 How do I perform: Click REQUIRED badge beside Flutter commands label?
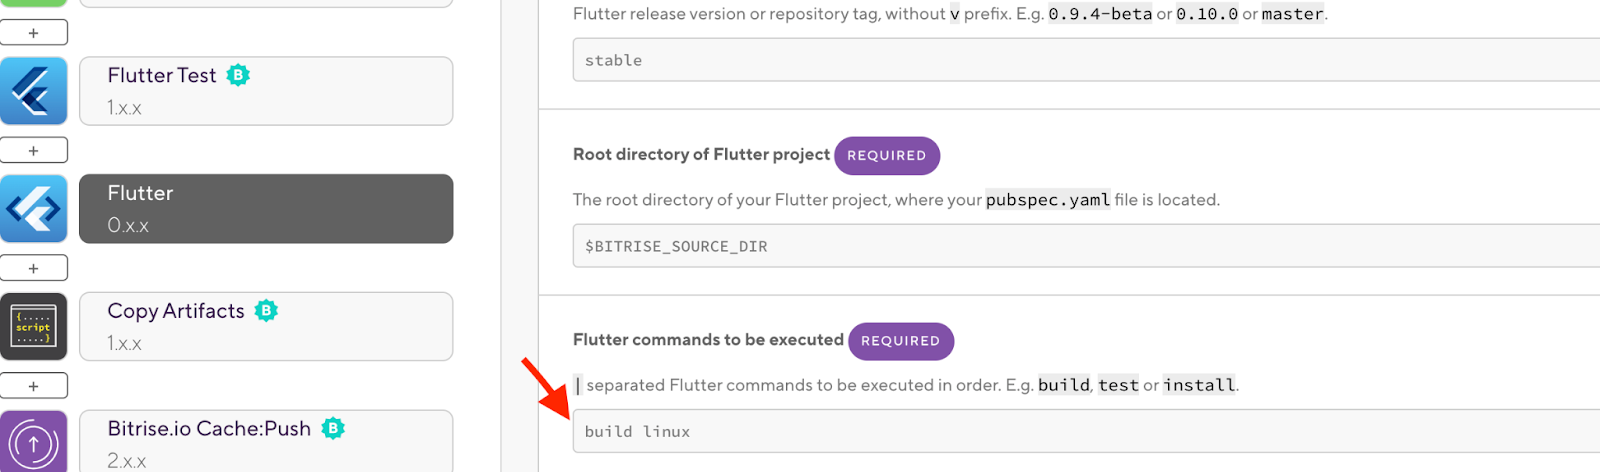click(x=901, y=341)
